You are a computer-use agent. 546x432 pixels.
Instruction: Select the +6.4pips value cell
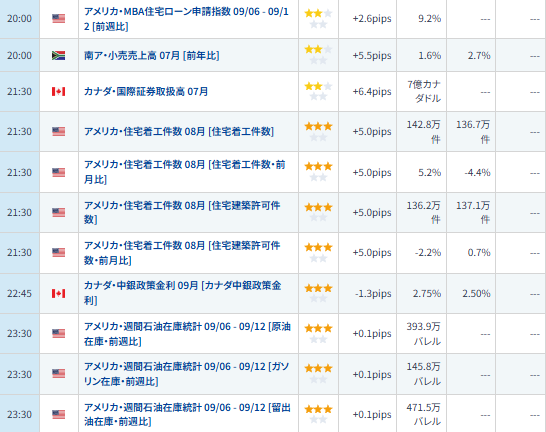click(372, 92)
